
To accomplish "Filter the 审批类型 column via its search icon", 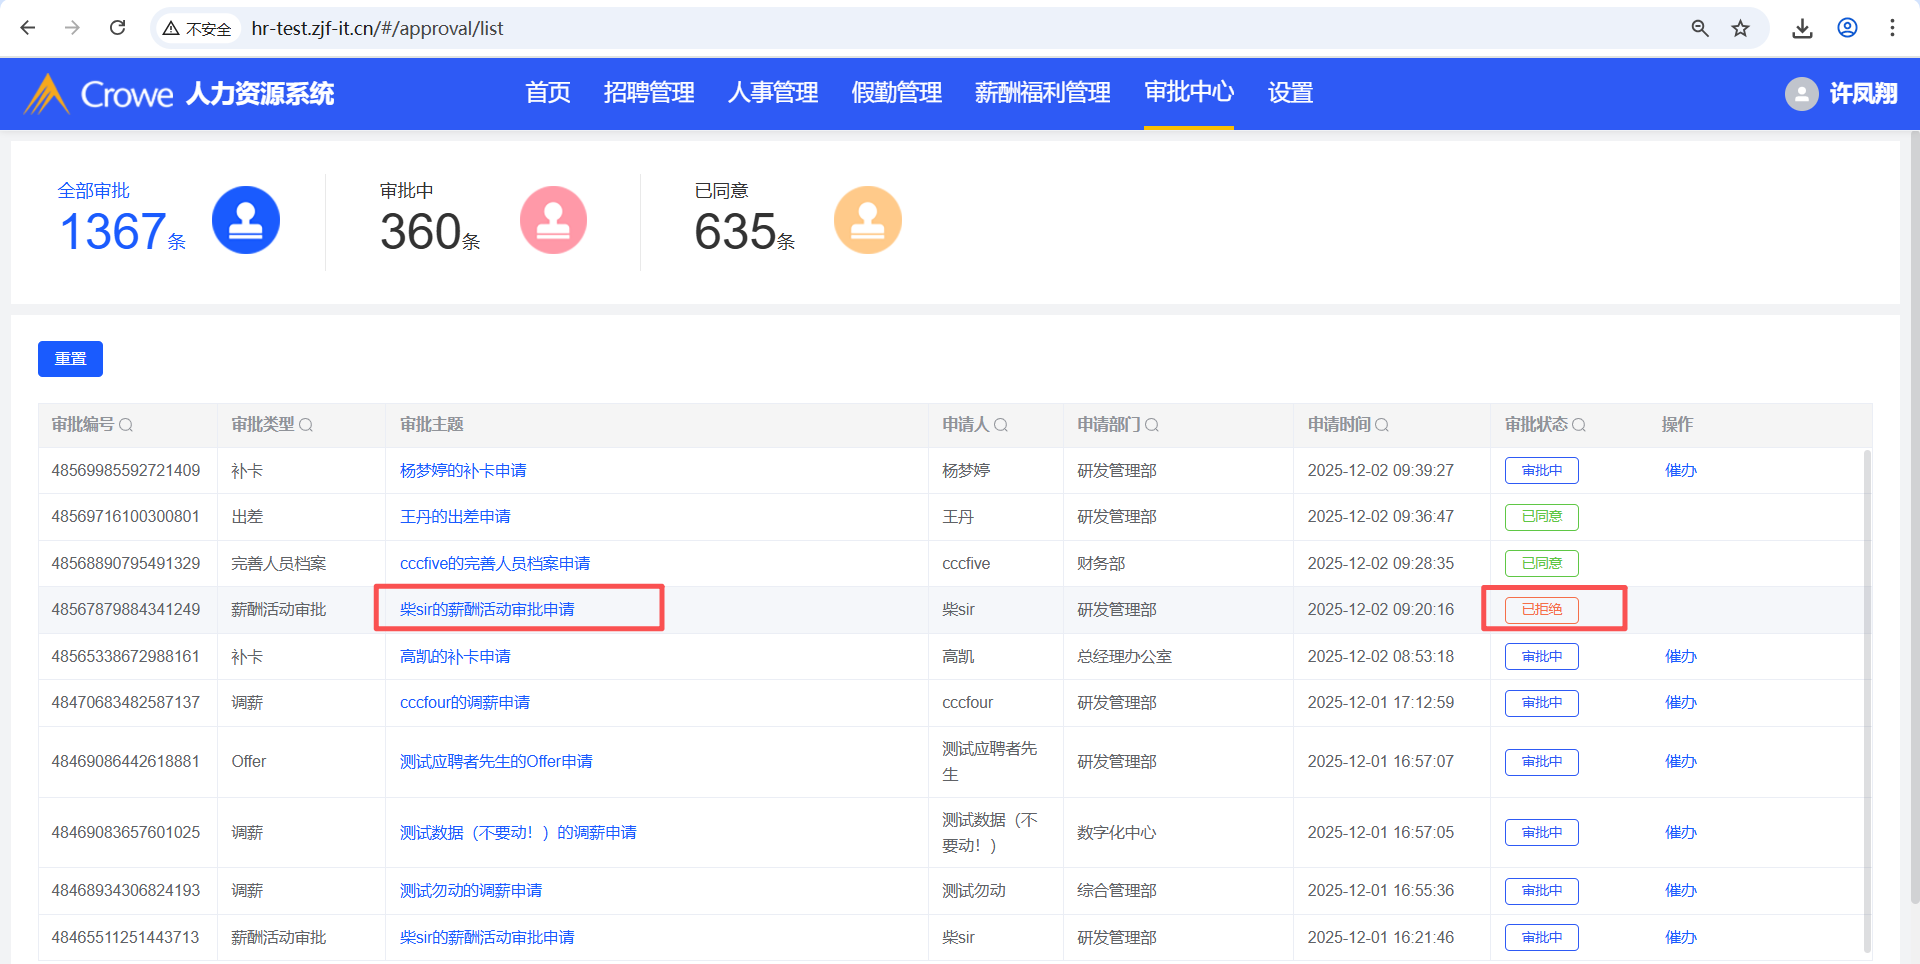I will 306,425.
